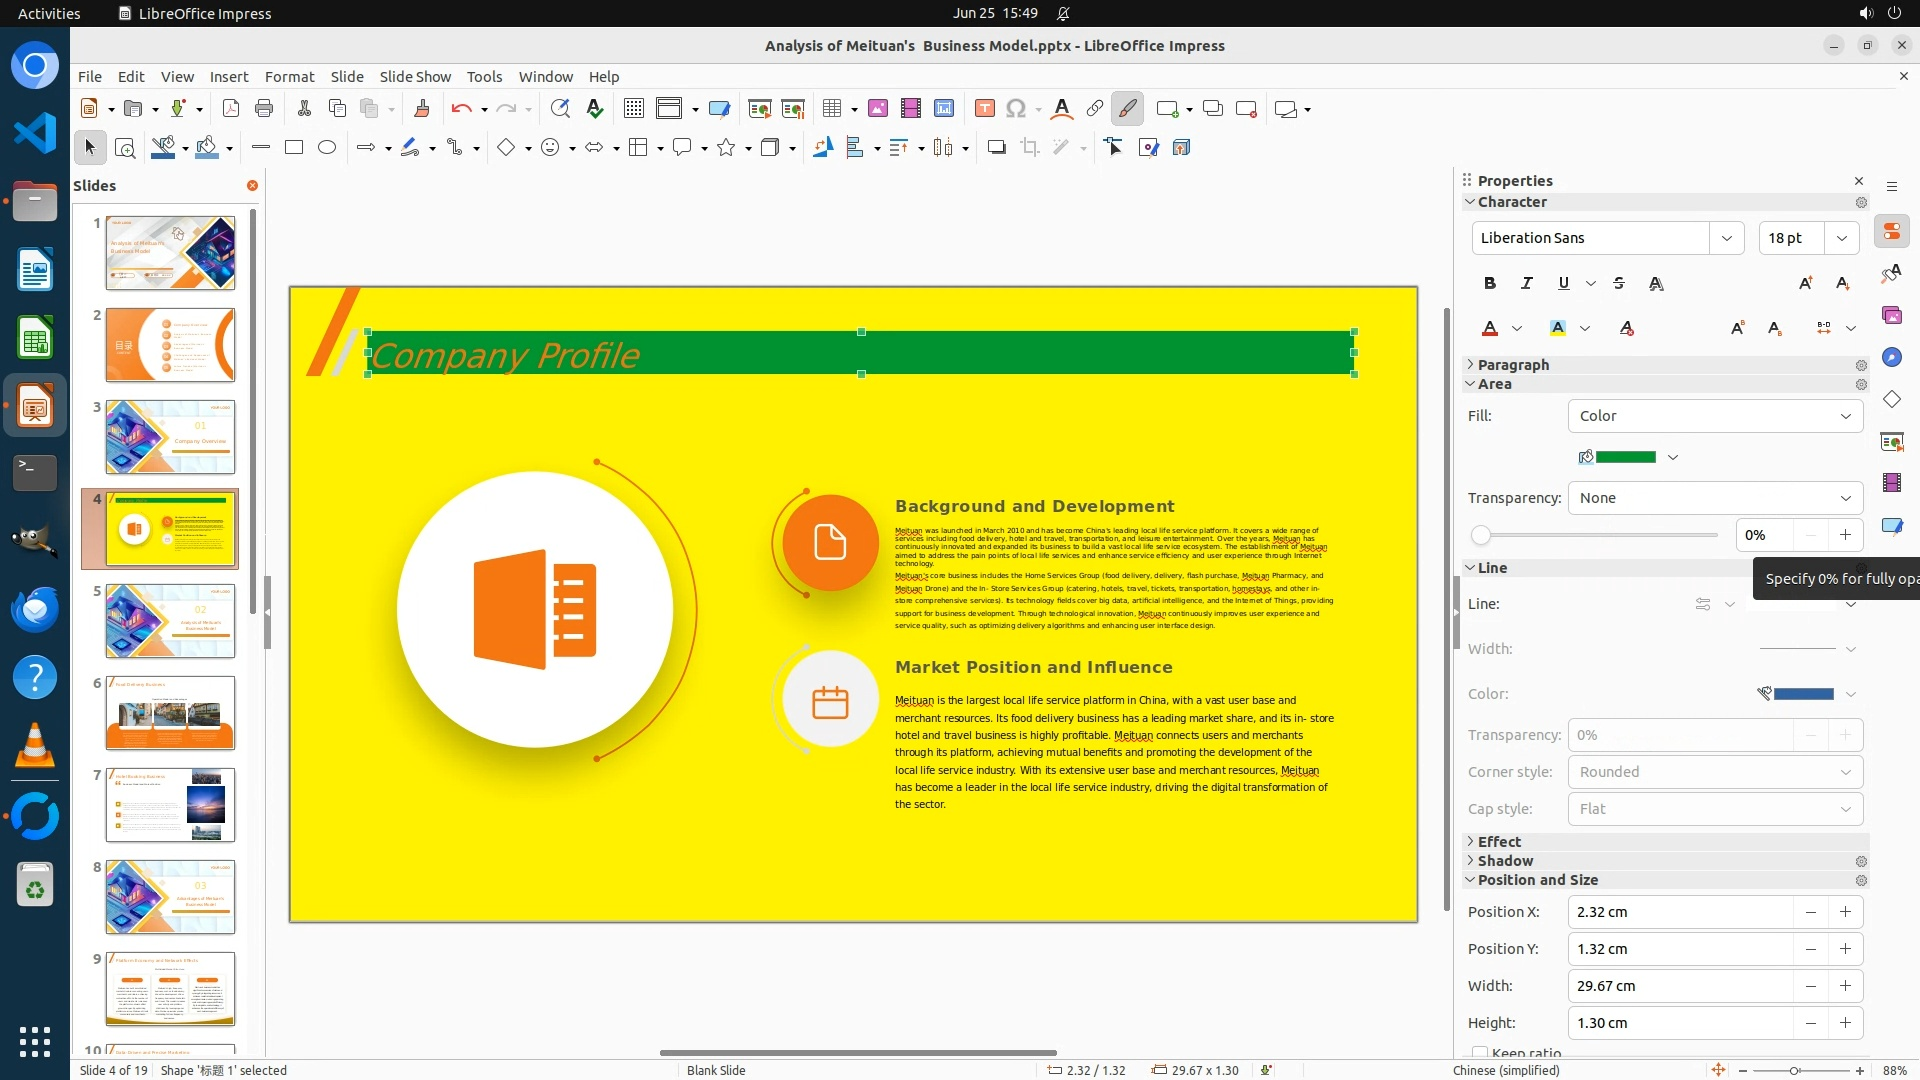Toggle Italic text formatting
The width and height of the screenshot is (1920, 1080).
coord(1526,284)
